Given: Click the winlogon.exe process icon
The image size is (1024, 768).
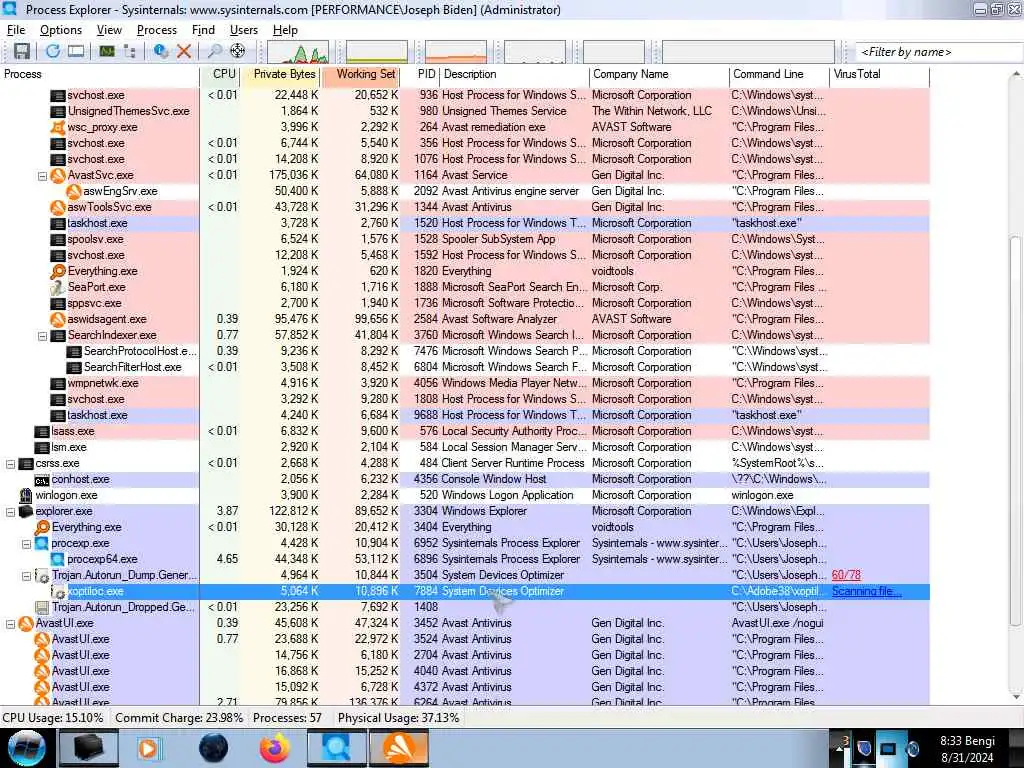Looking at the screenshot, I should (26, 496).
